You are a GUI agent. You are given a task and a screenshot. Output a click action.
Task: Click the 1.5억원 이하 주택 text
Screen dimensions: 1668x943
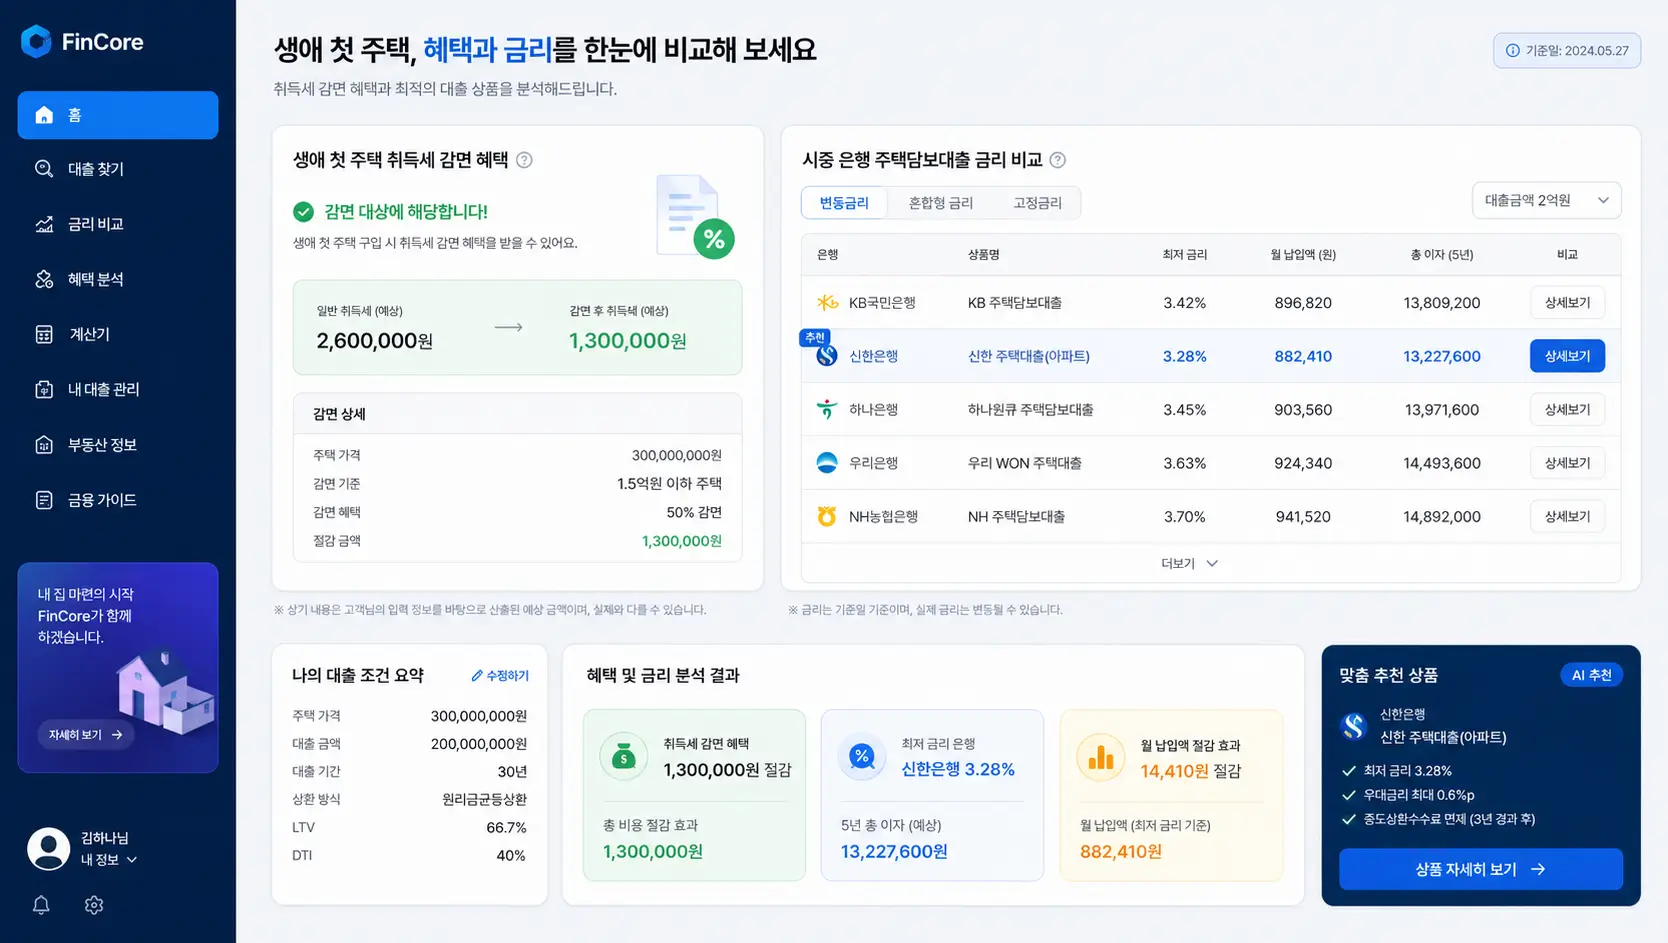(x=669, y=484)
